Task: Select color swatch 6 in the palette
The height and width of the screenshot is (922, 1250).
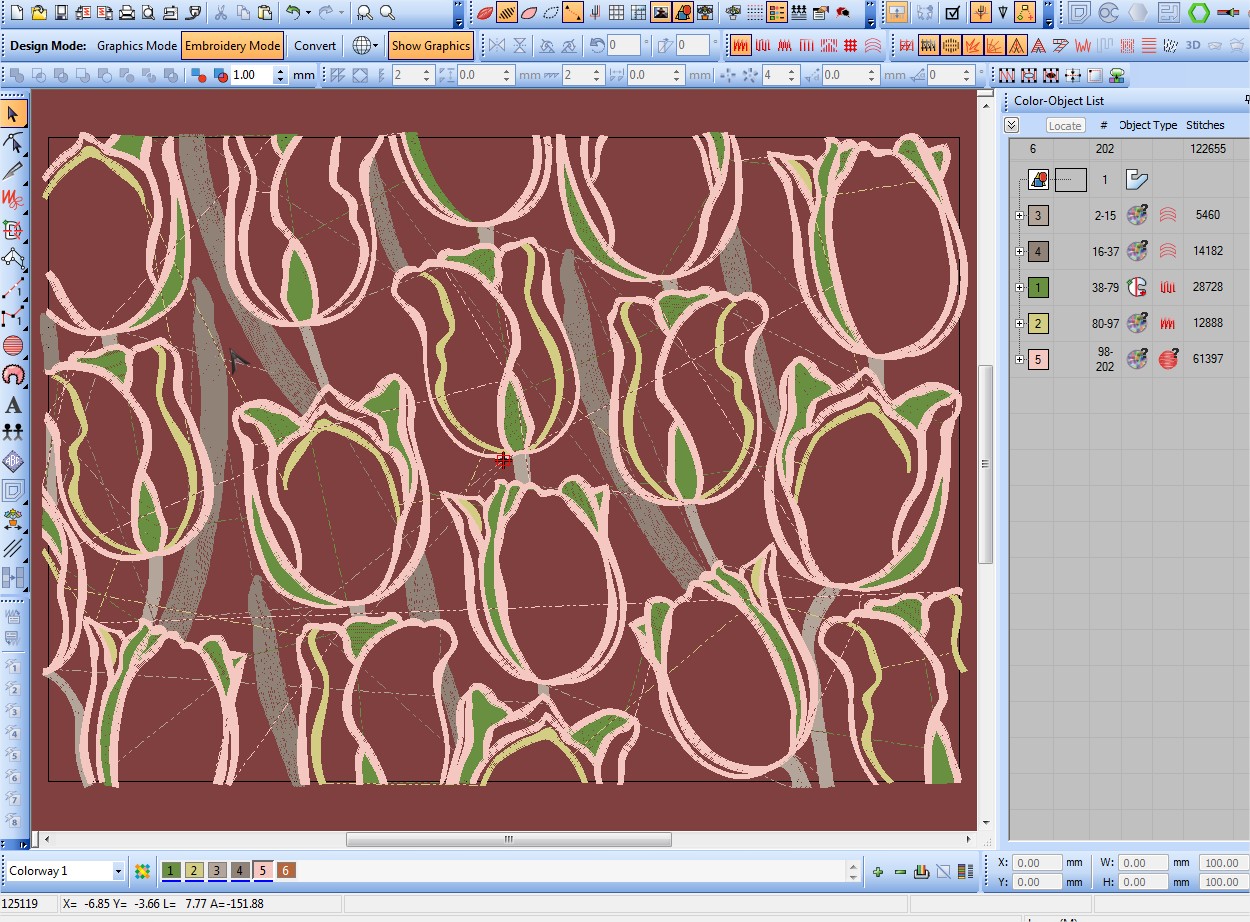Action: 286,871
